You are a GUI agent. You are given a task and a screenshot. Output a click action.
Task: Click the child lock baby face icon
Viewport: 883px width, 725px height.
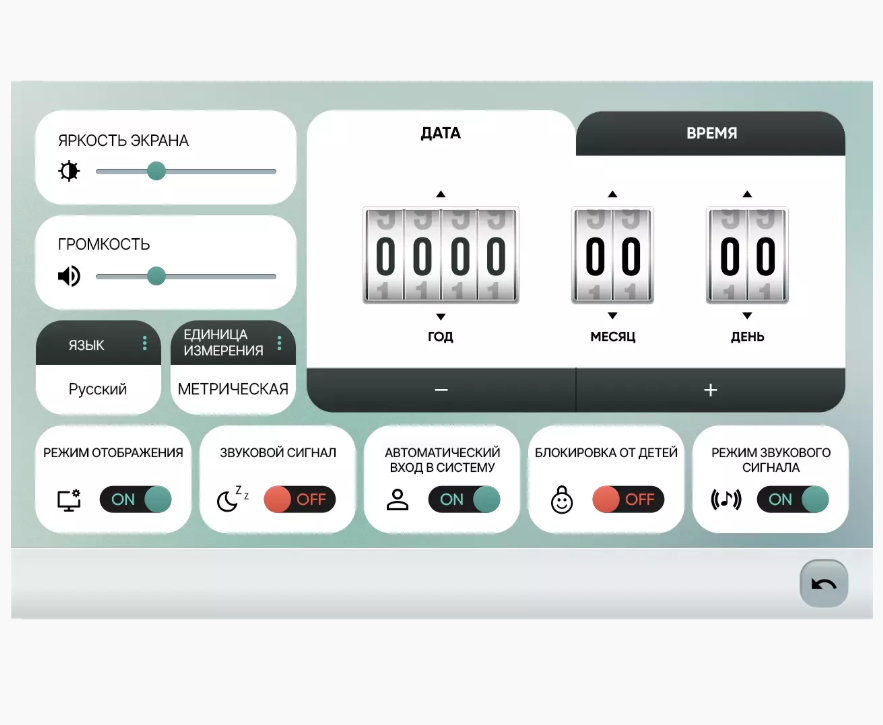click(x=562, y=500)
